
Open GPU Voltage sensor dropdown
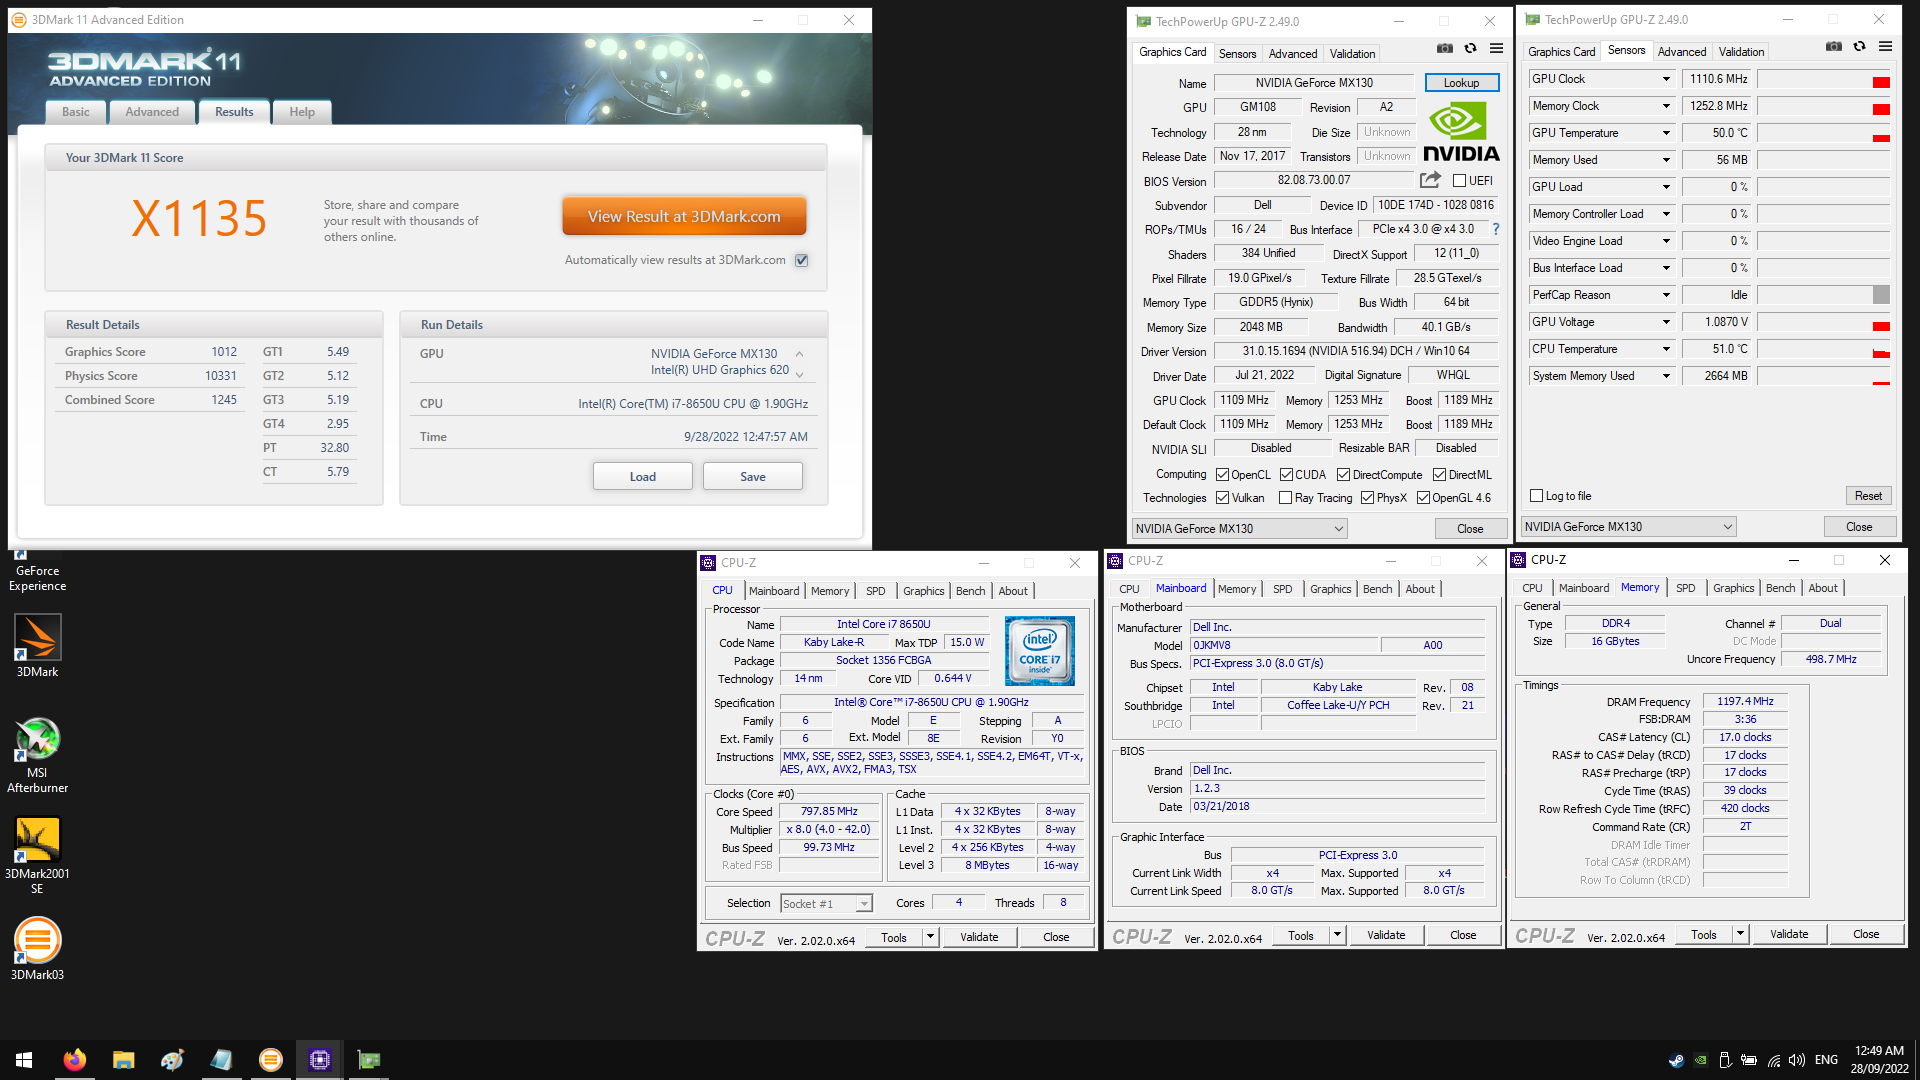(x=1666, y=322)
